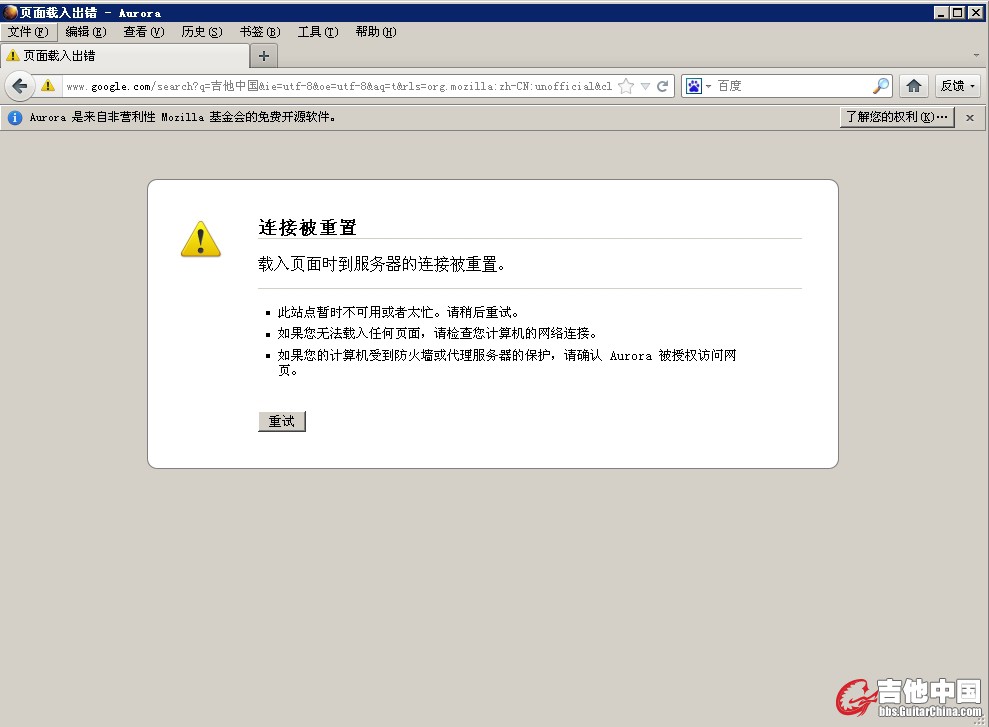Click the 了解您的权利 button

tap(896, 117)
